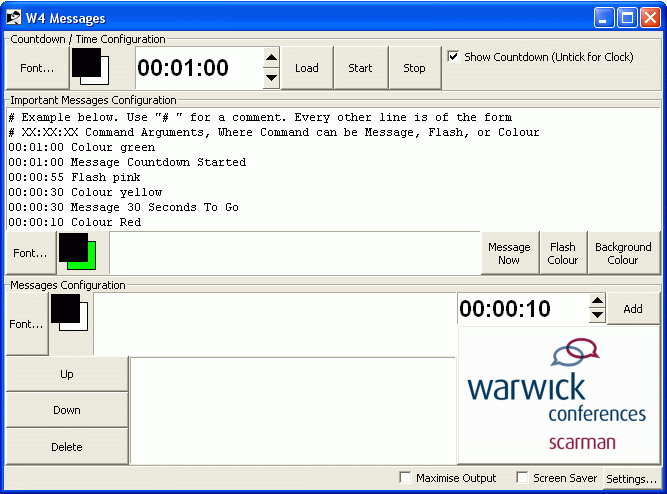Viewport: 667px width, 494px height.
Task: Enable the Screen Saver checkbox
Action: pyautogui.click(x=522, y=478)
